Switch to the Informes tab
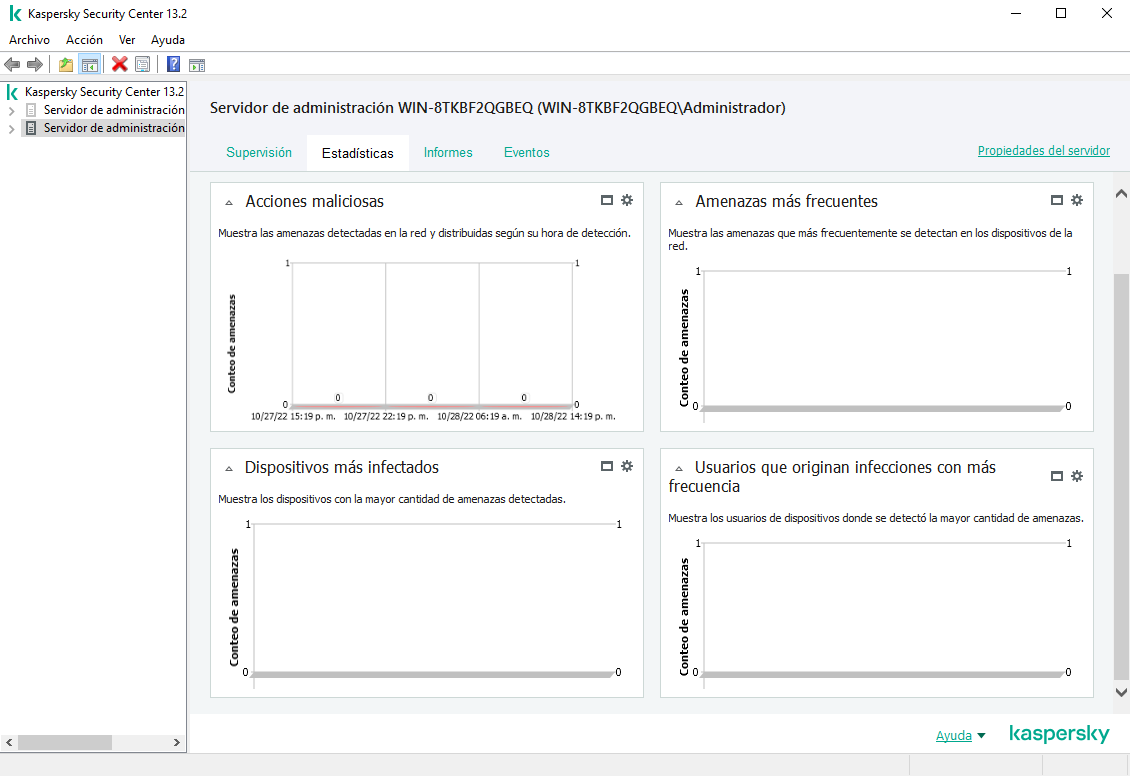 click(x=448, y=153)
